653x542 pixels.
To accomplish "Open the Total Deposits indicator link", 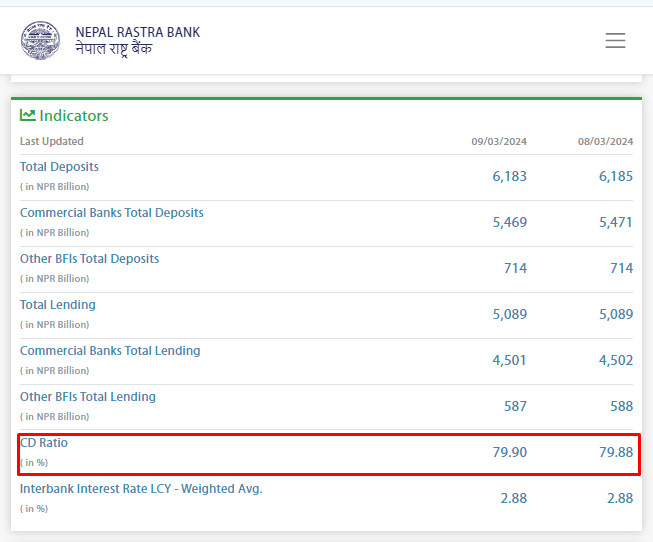I will [x=59, y=167].
